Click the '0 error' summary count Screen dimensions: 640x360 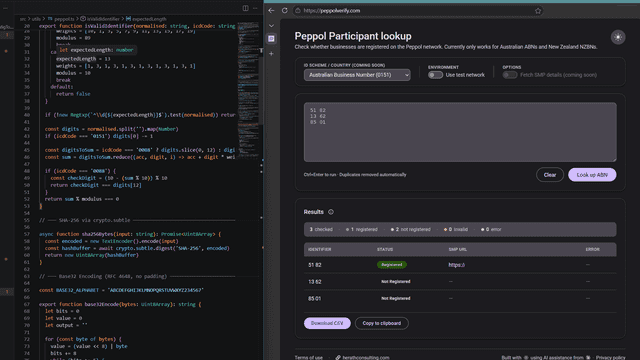tap(491, 229)
